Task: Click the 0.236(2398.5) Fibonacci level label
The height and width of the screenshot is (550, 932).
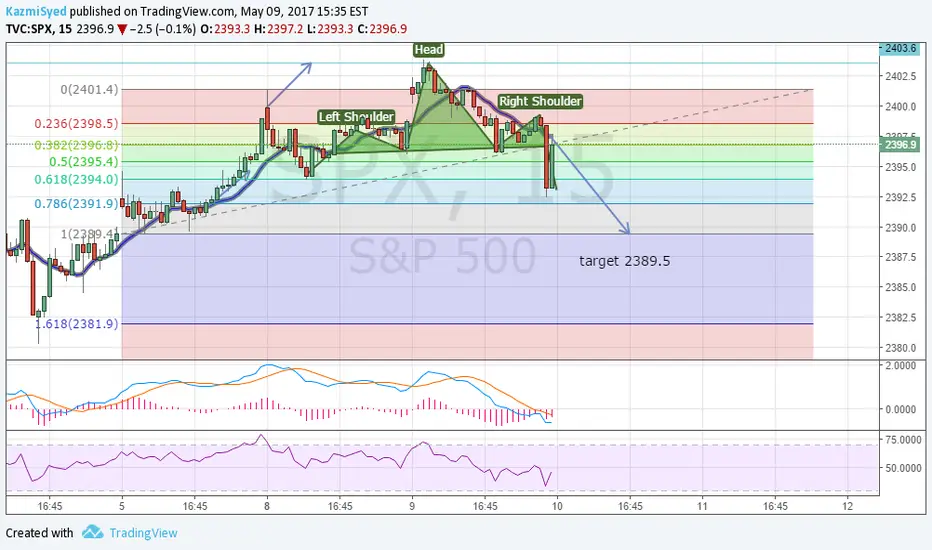Action: click(x=76, y=124)
